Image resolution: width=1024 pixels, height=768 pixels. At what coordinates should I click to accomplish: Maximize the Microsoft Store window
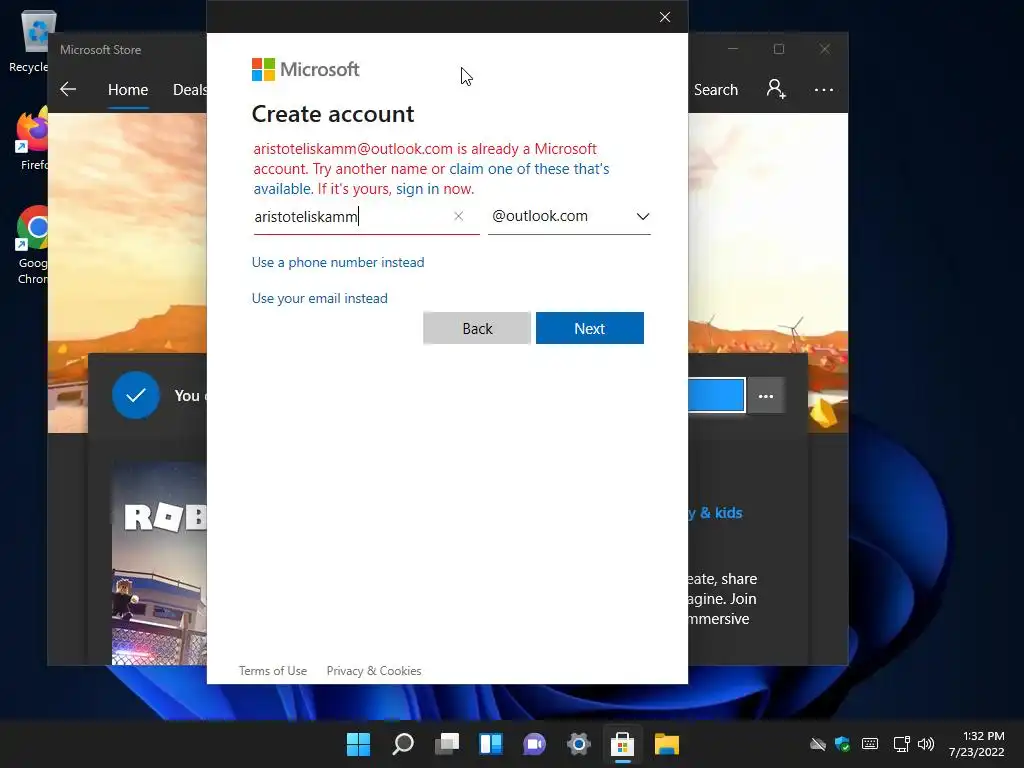[778, 49]
